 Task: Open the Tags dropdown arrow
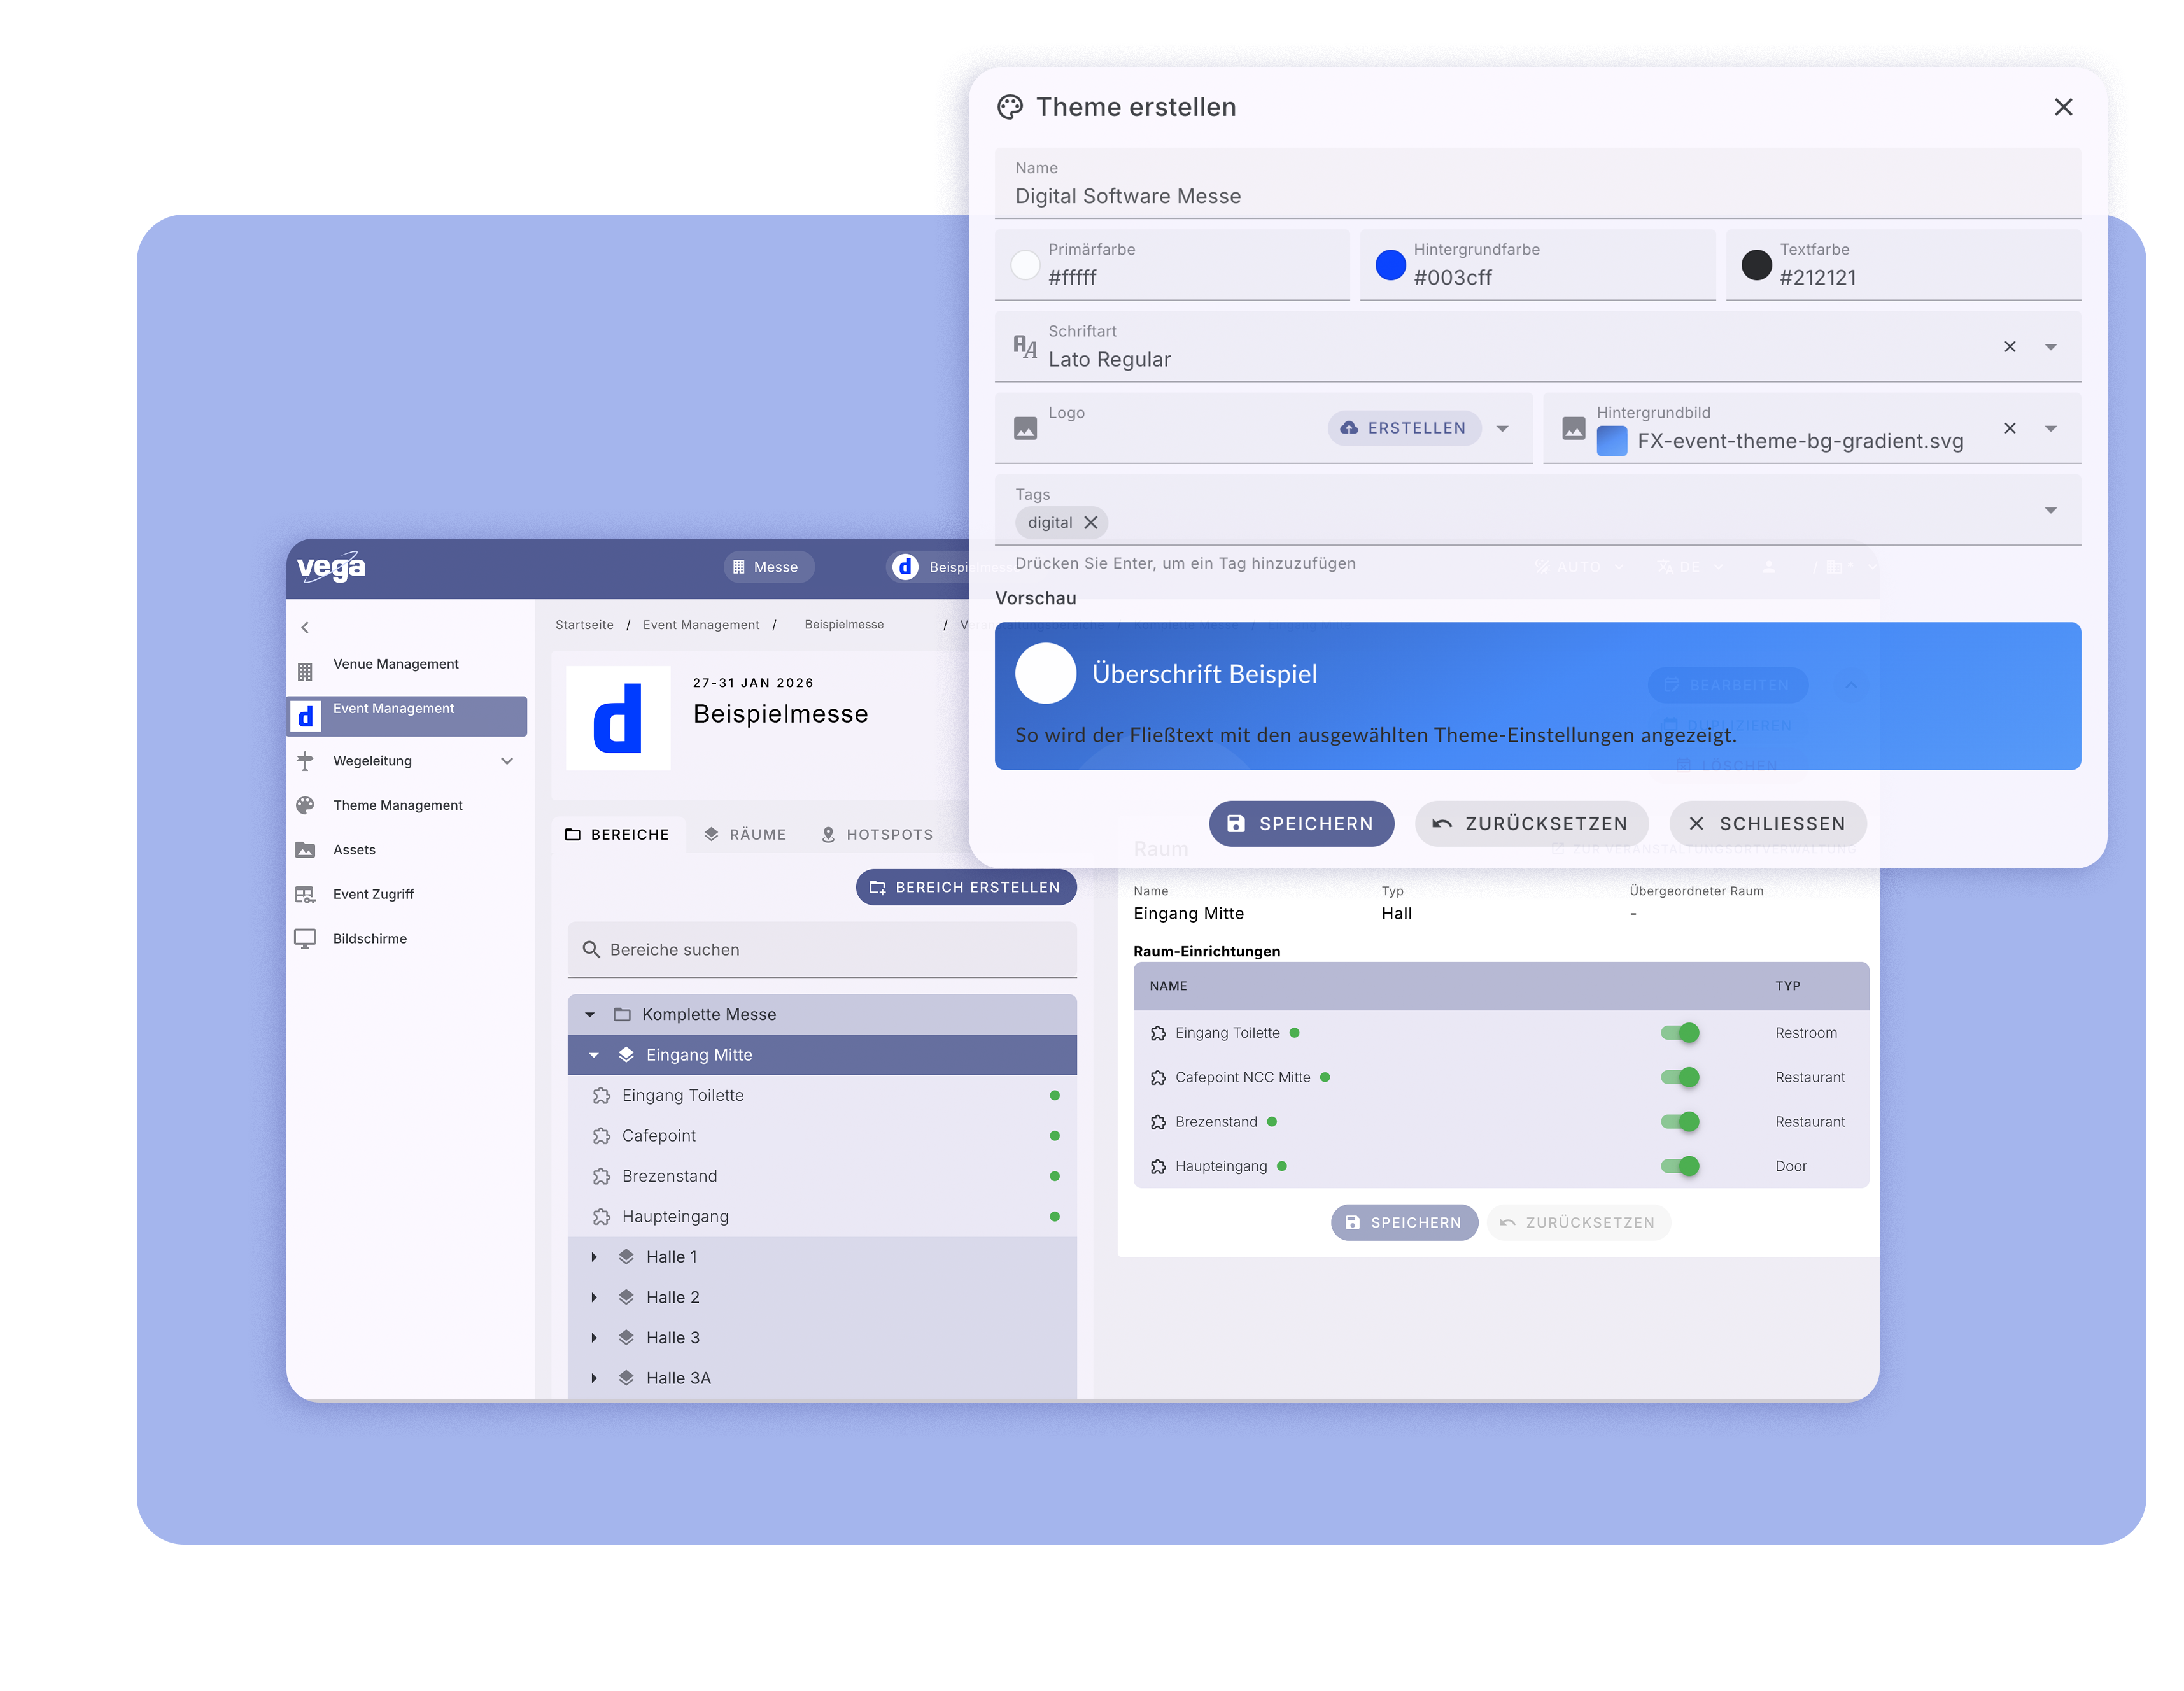pyautogui.click(x=2050, y=511)
